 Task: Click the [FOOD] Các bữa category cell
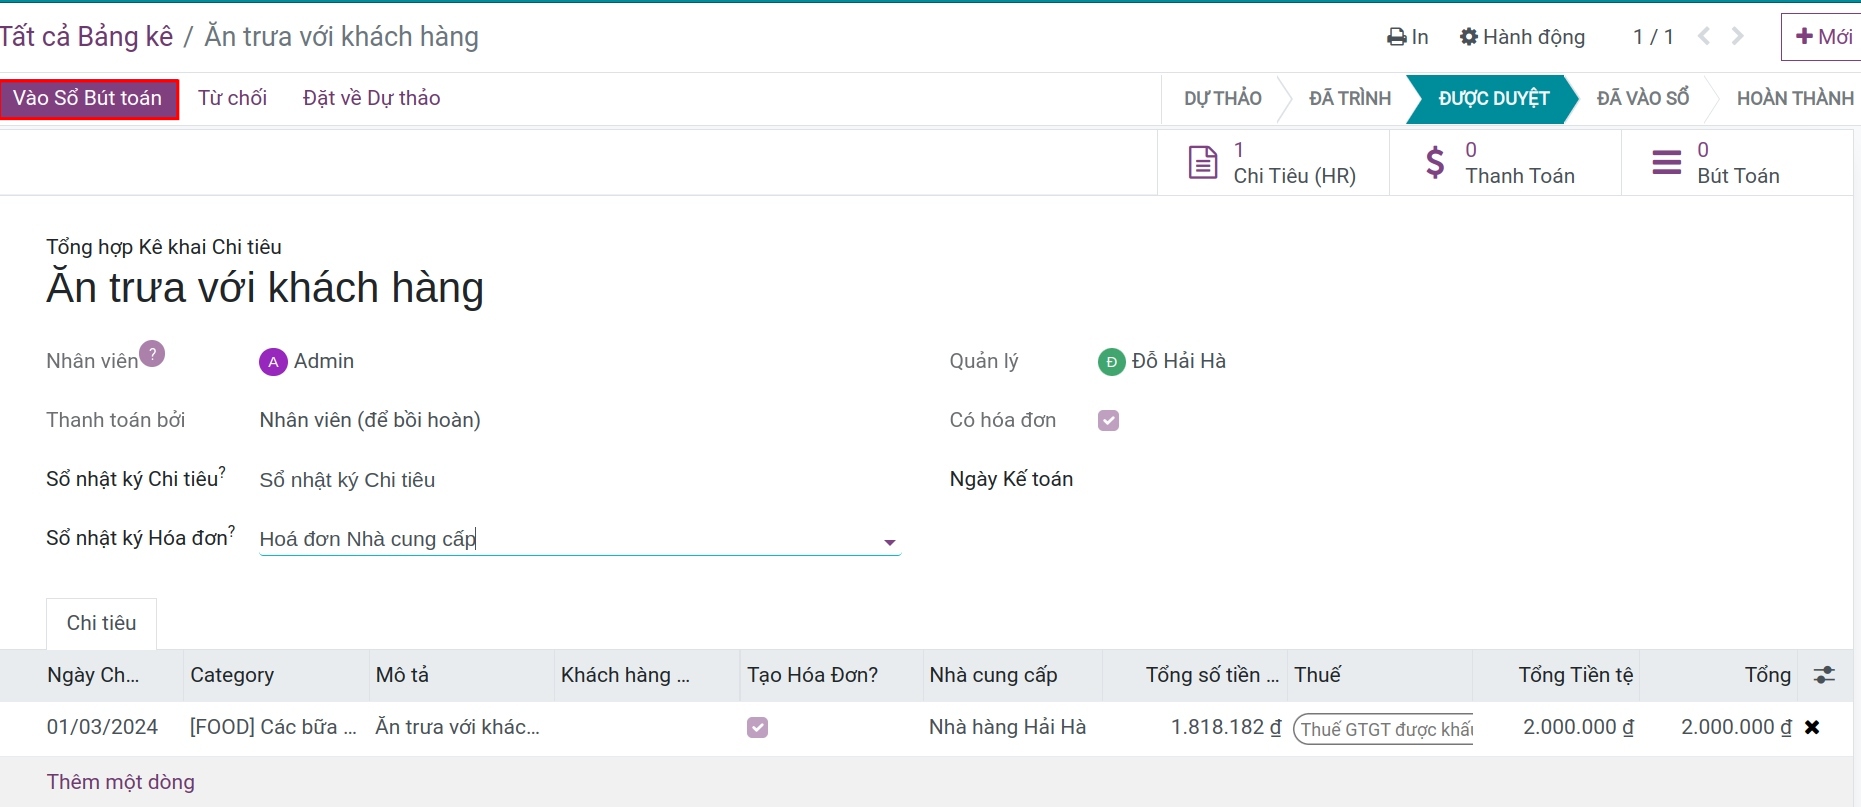(x=273, y=727)
